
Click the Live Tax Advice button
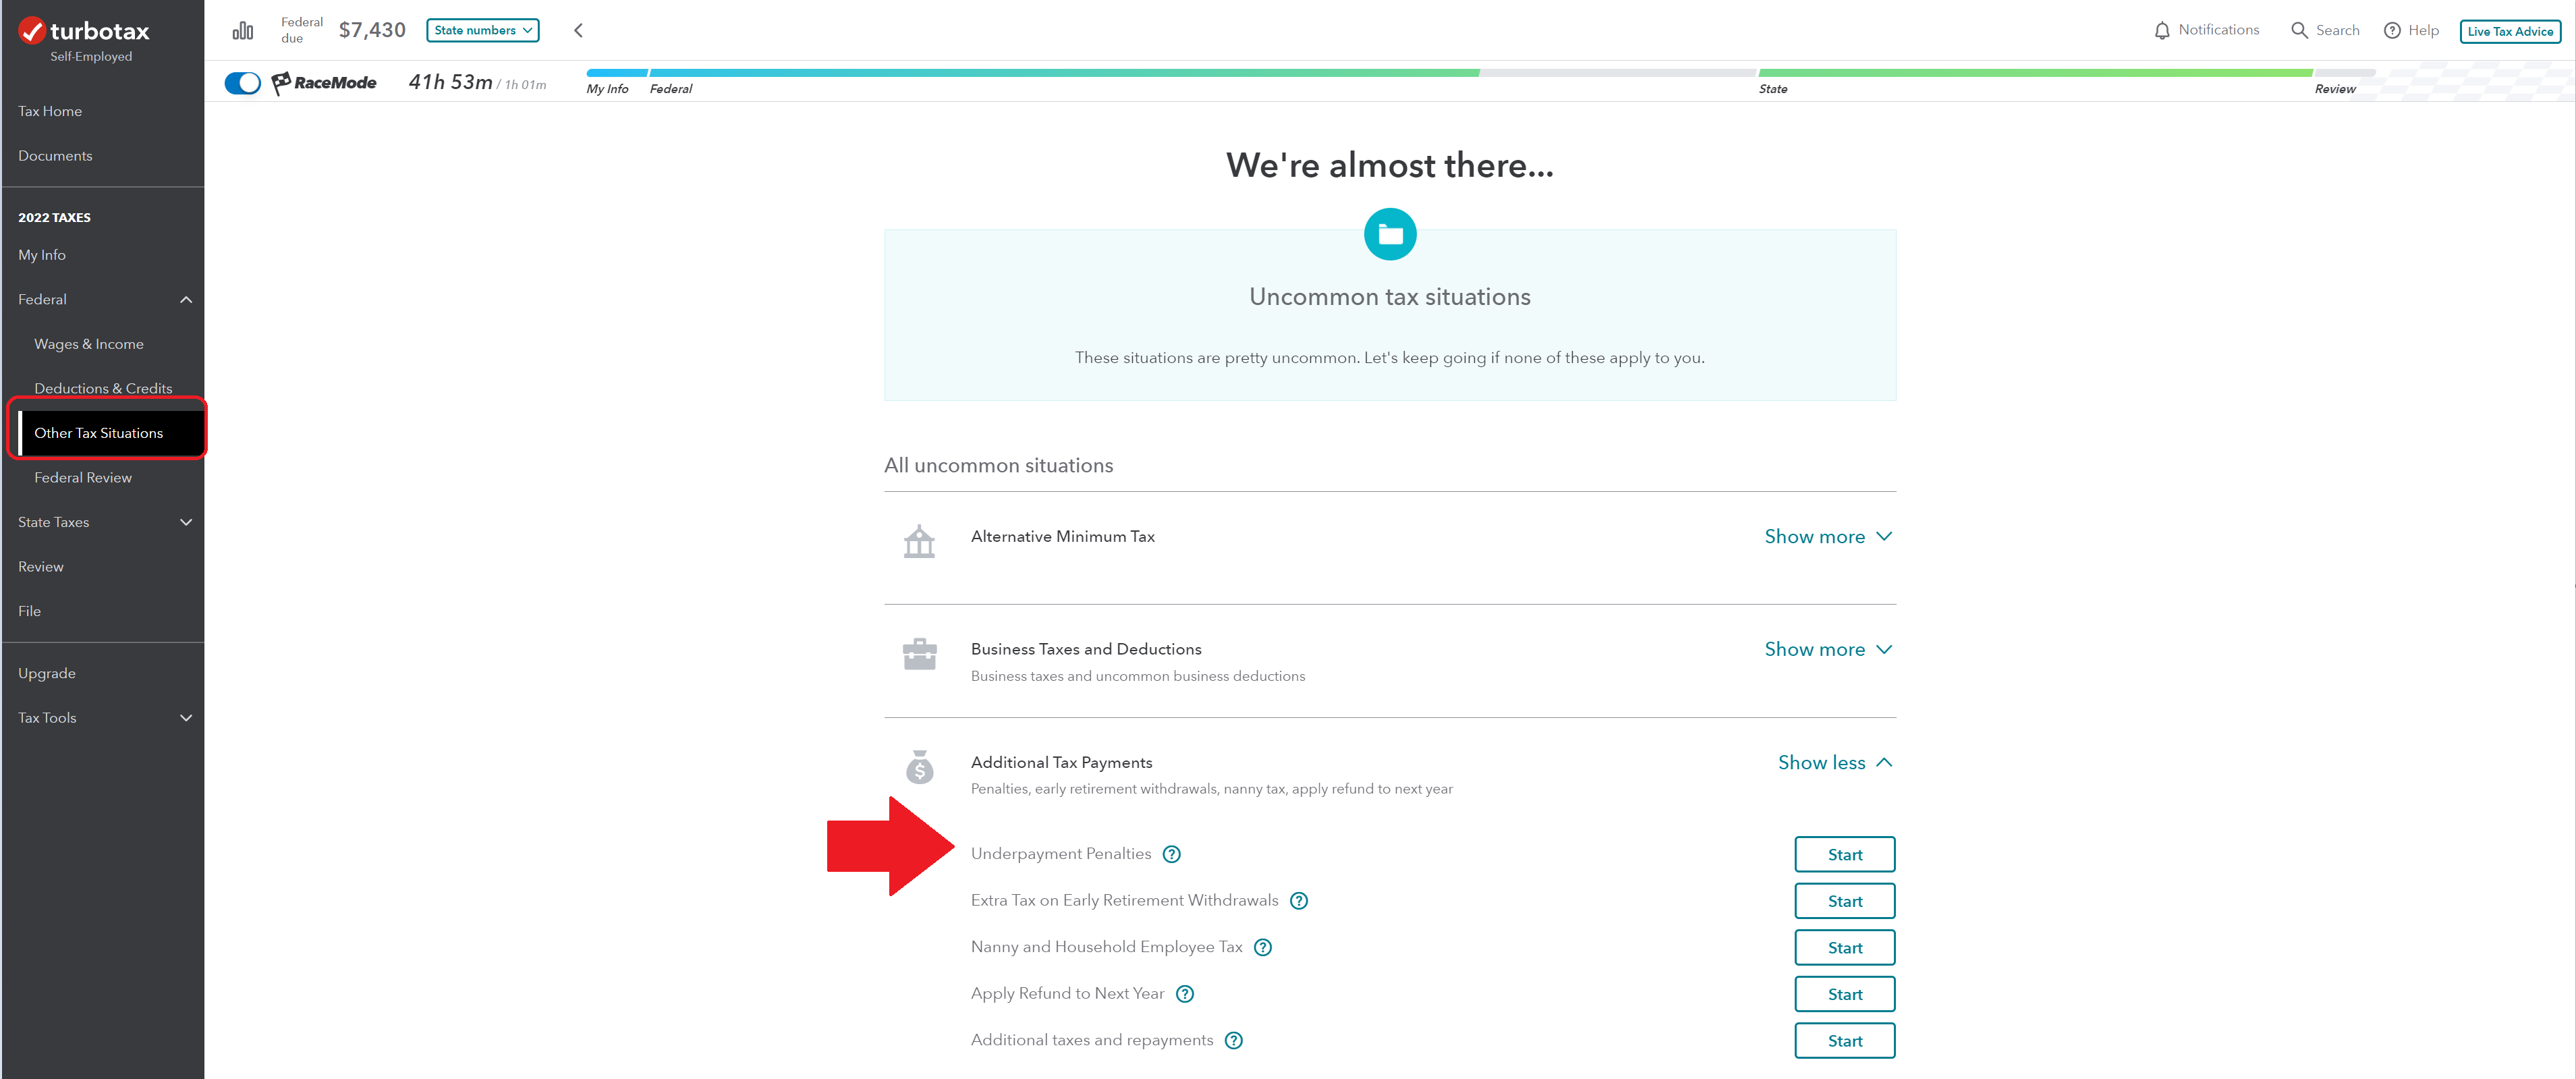tap(2509, 31)
